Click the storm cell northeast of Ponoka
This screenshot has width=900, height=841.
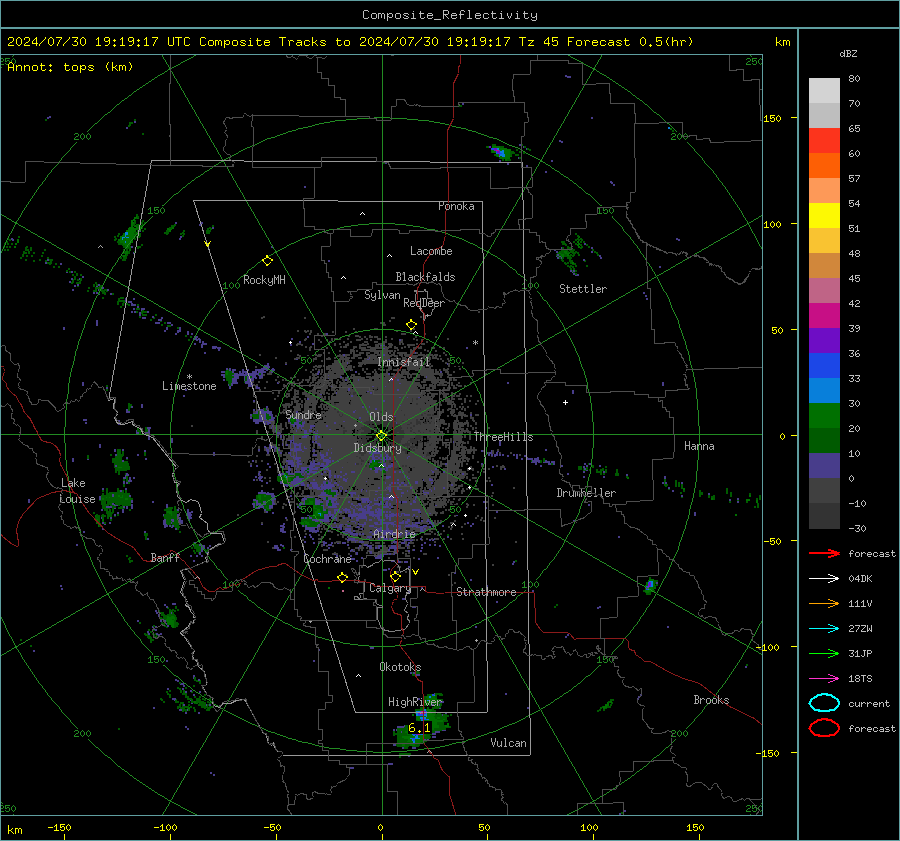[502, 153]
